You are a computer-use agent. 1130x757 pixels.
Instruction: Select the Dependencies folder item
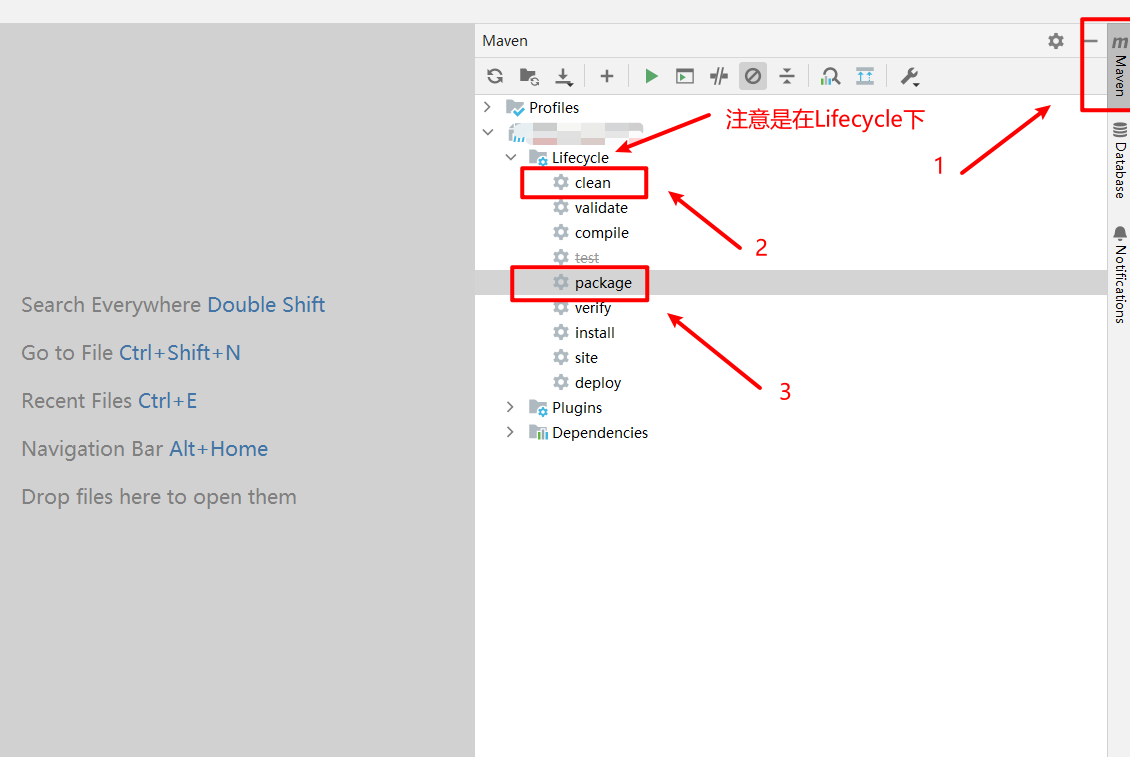tap(600, 433)
